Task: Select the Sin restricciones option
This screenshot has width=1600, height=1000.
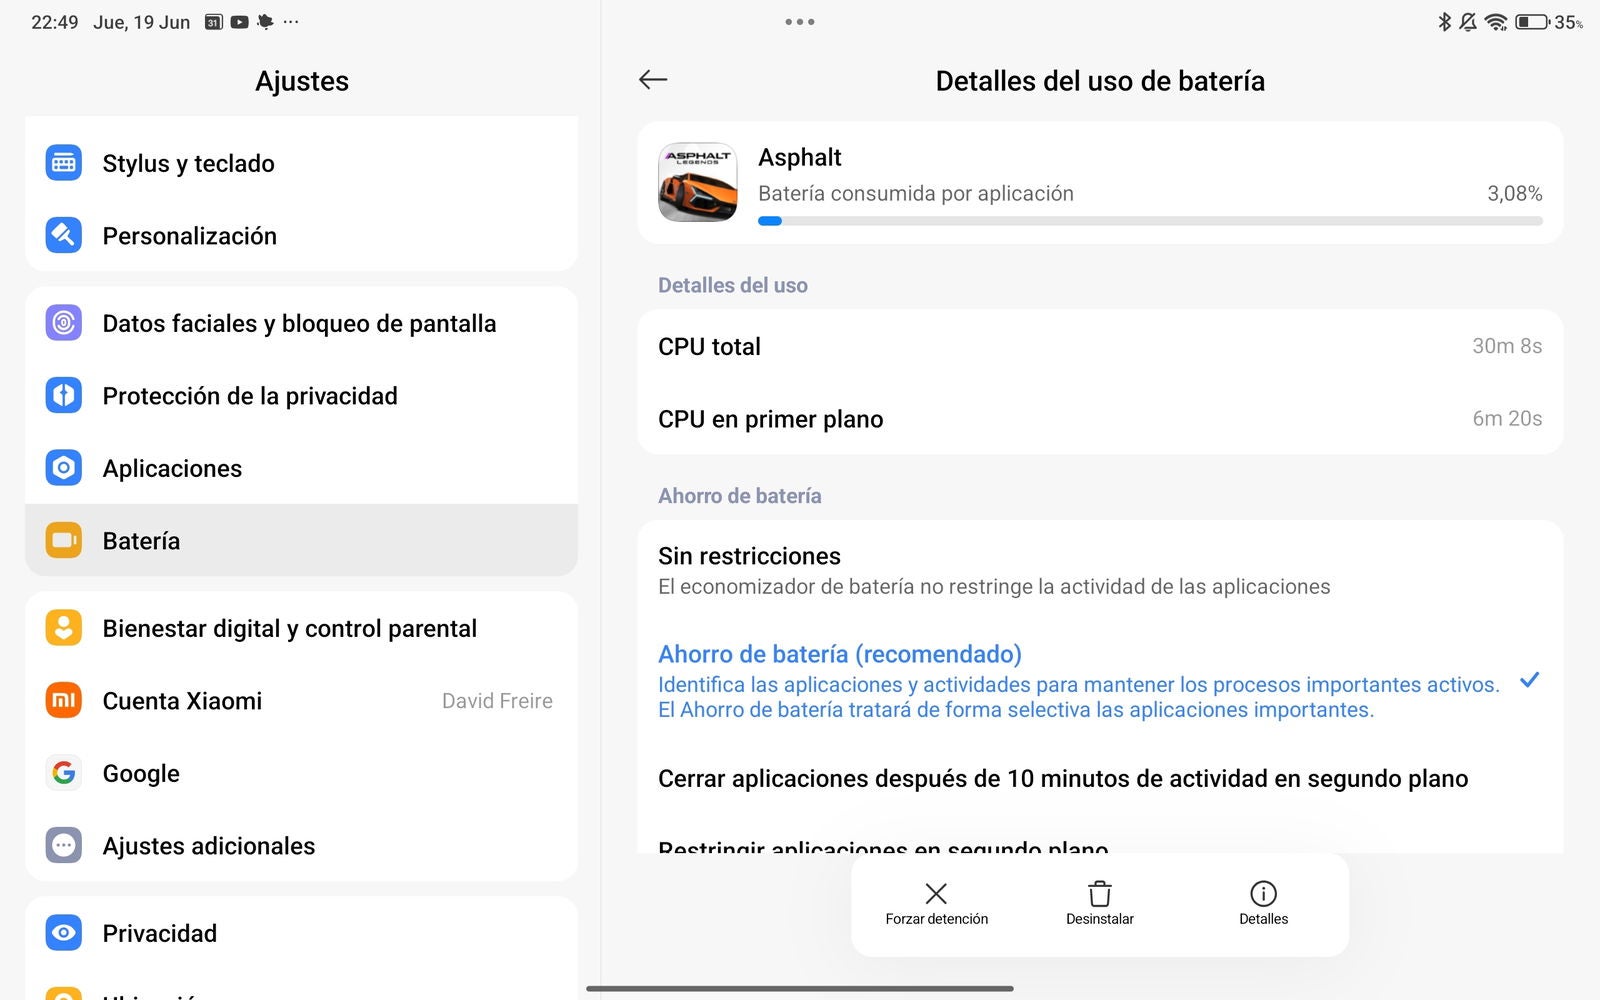Action: click(1100, 570)
